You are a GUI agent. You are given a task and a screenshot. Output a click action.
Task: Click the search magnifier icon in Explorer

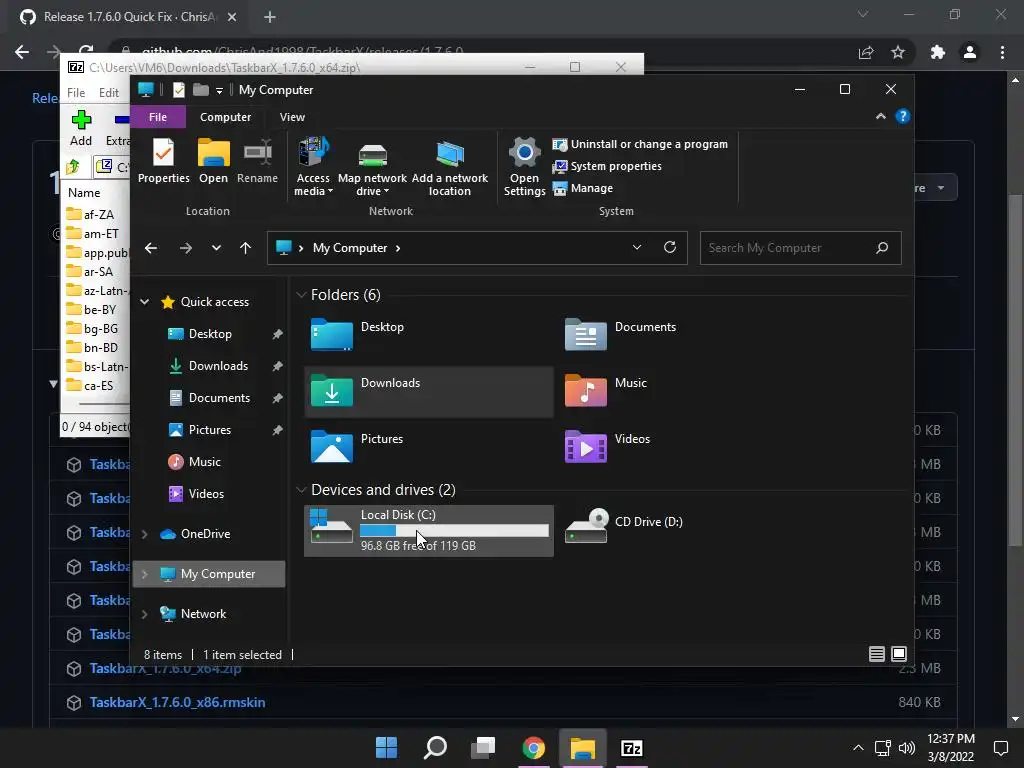point(882,248)
